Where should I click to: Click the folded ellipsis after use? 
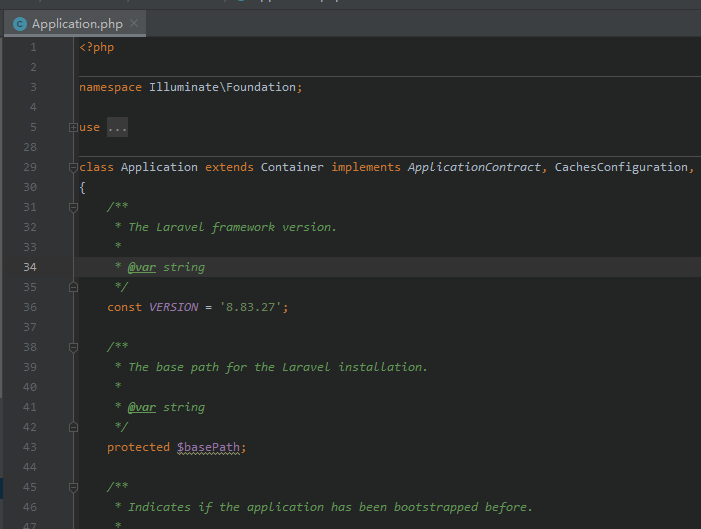(x=117, y=127)
